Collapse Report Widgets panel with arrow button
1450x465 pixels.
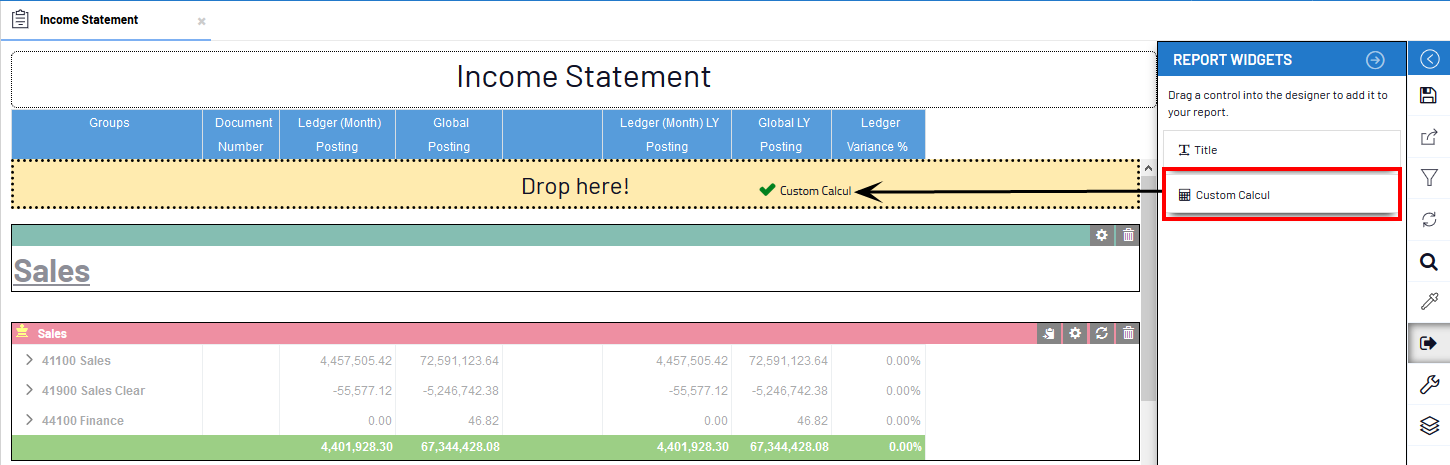[x=1375, y=60]
